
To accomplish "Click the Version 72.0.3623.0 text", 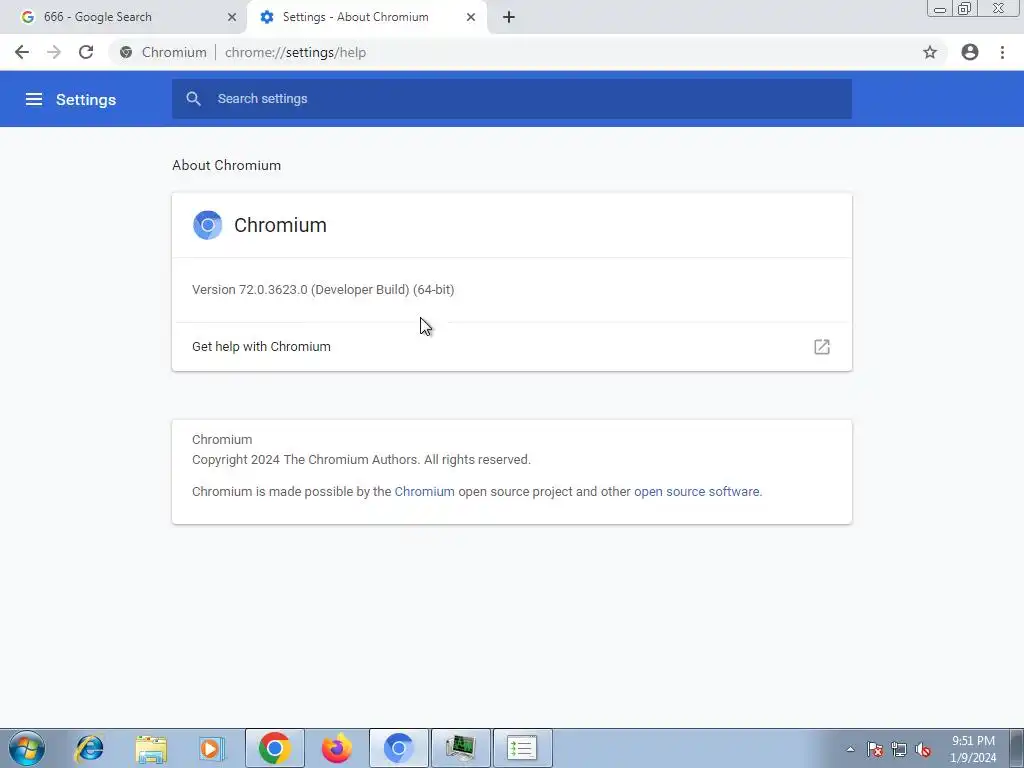I will (323, 289).
